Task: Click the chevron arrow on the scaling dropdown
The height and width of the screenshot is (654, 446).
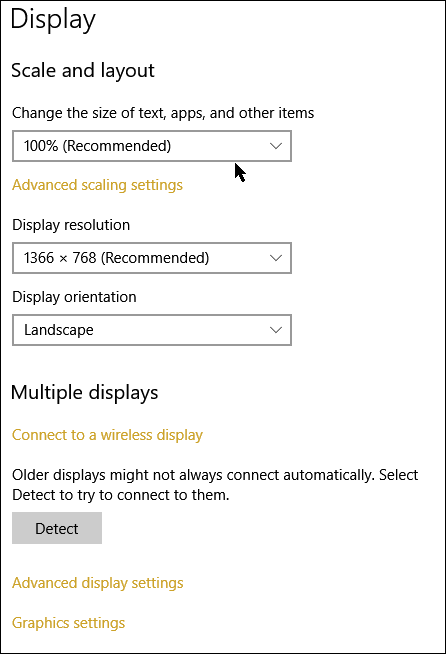Action: (276, 146)
